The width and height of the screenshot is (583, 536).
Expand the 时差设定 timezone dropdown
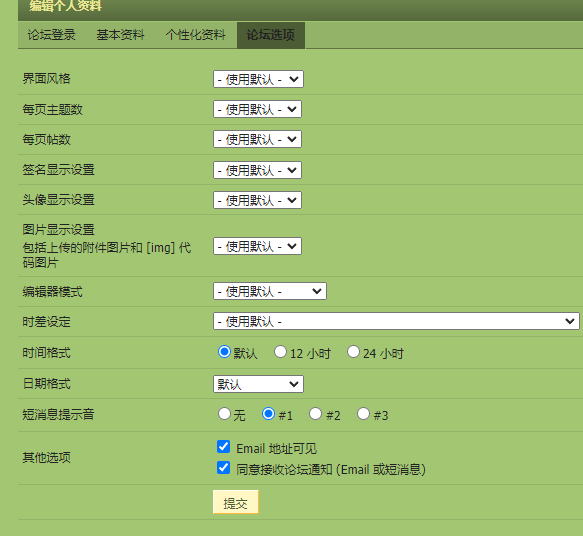point(396,321)
